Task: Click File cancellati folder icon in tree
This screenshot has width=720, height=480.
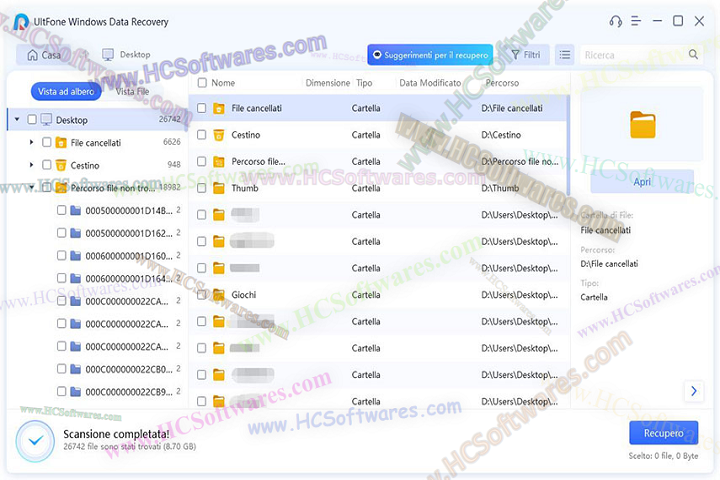Action: tap(61, 142)
